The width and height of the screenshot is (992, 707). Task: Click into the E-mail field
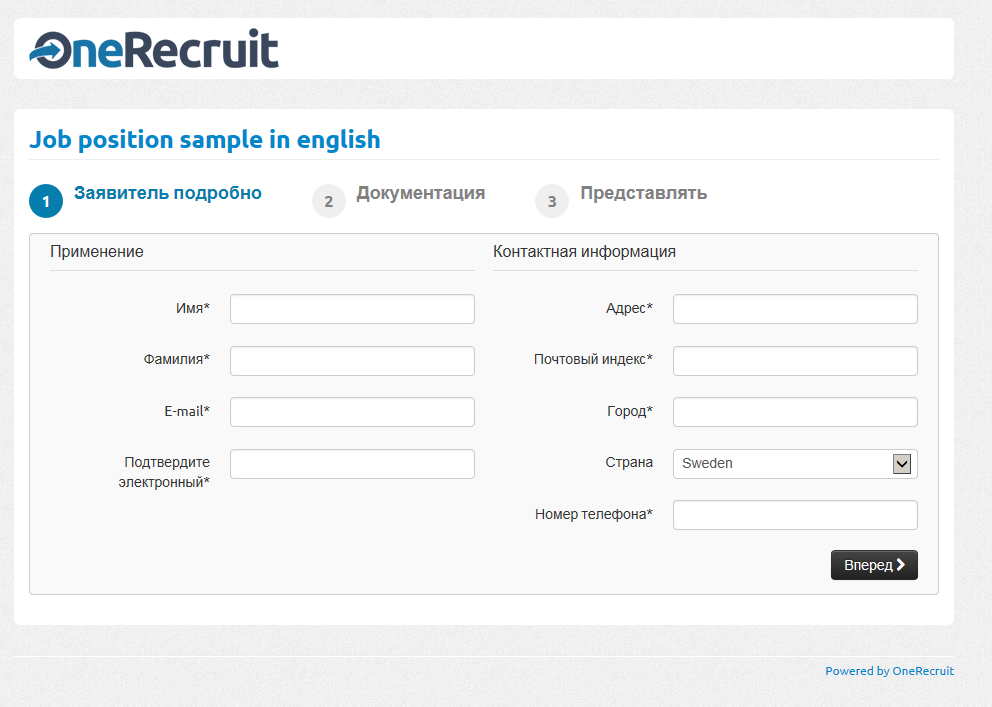[x=352, y=412]
